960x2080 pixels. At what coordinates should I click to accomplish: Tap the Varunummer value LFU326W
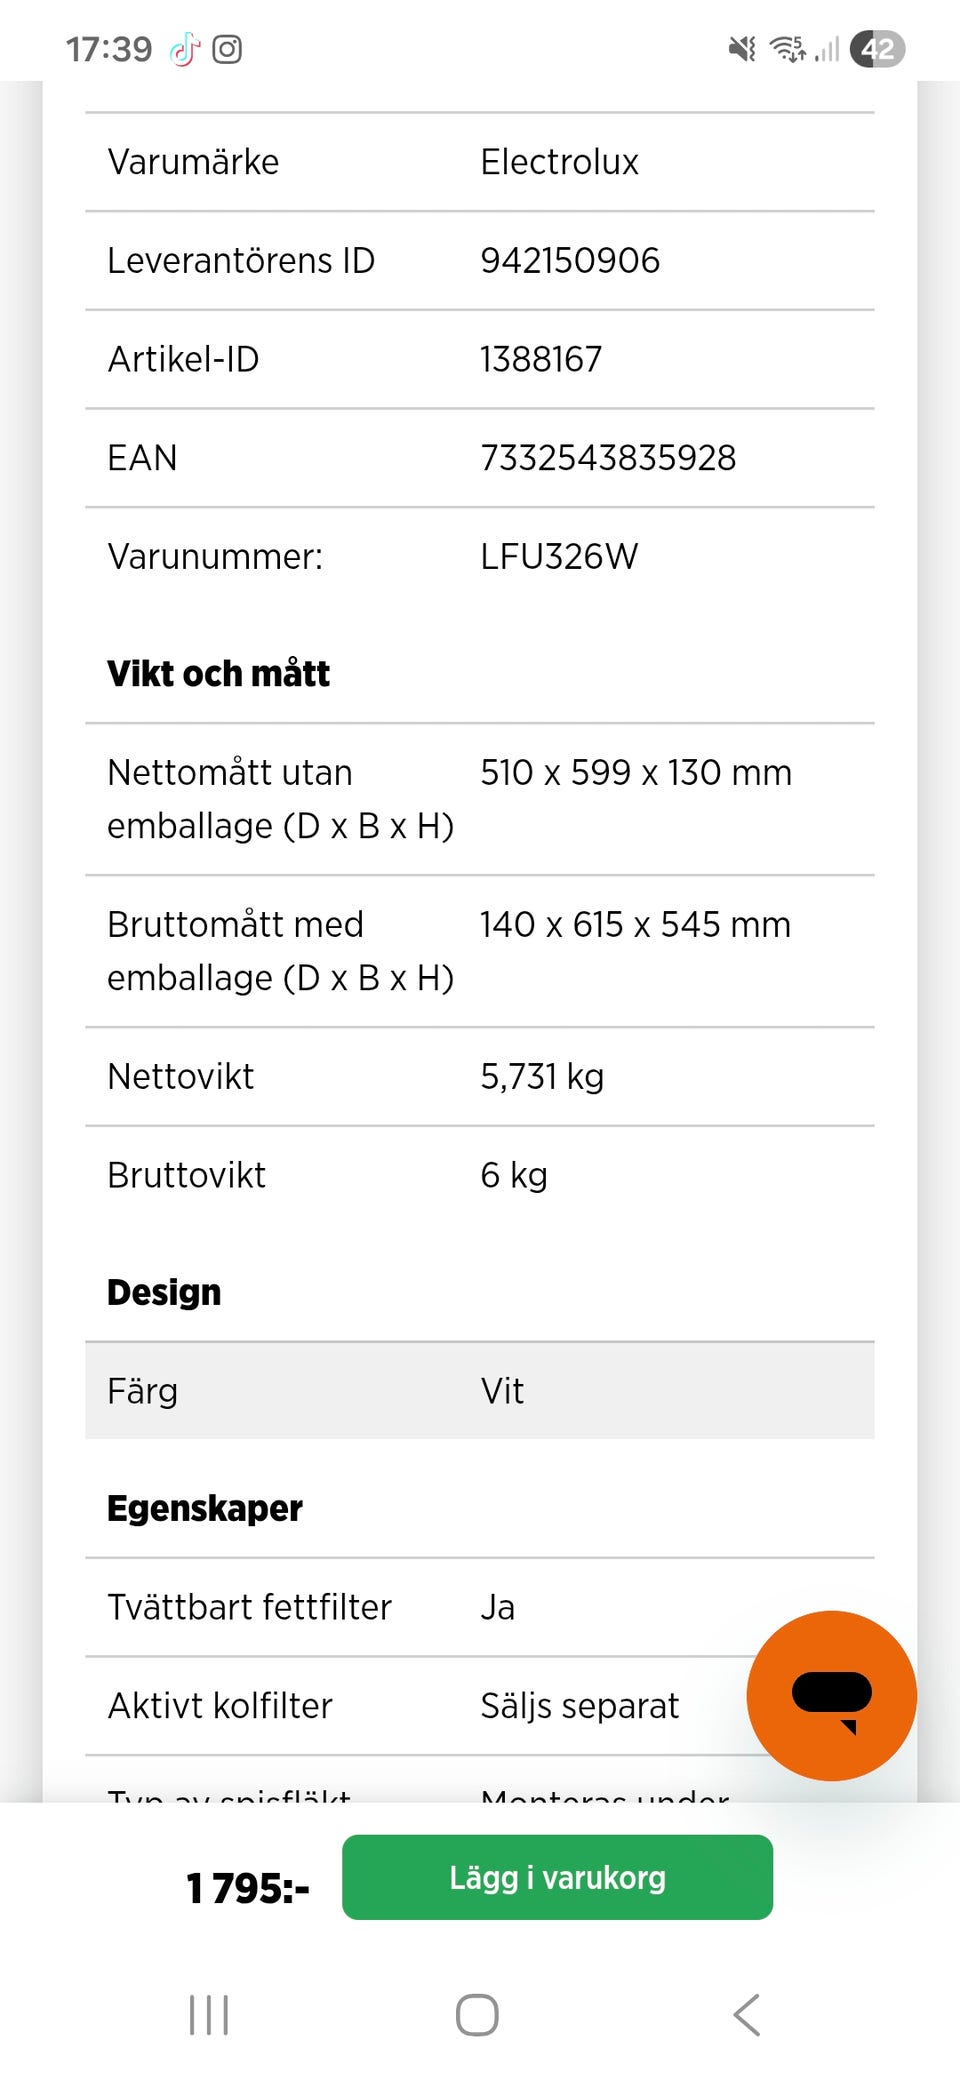[x=559, y=556]
